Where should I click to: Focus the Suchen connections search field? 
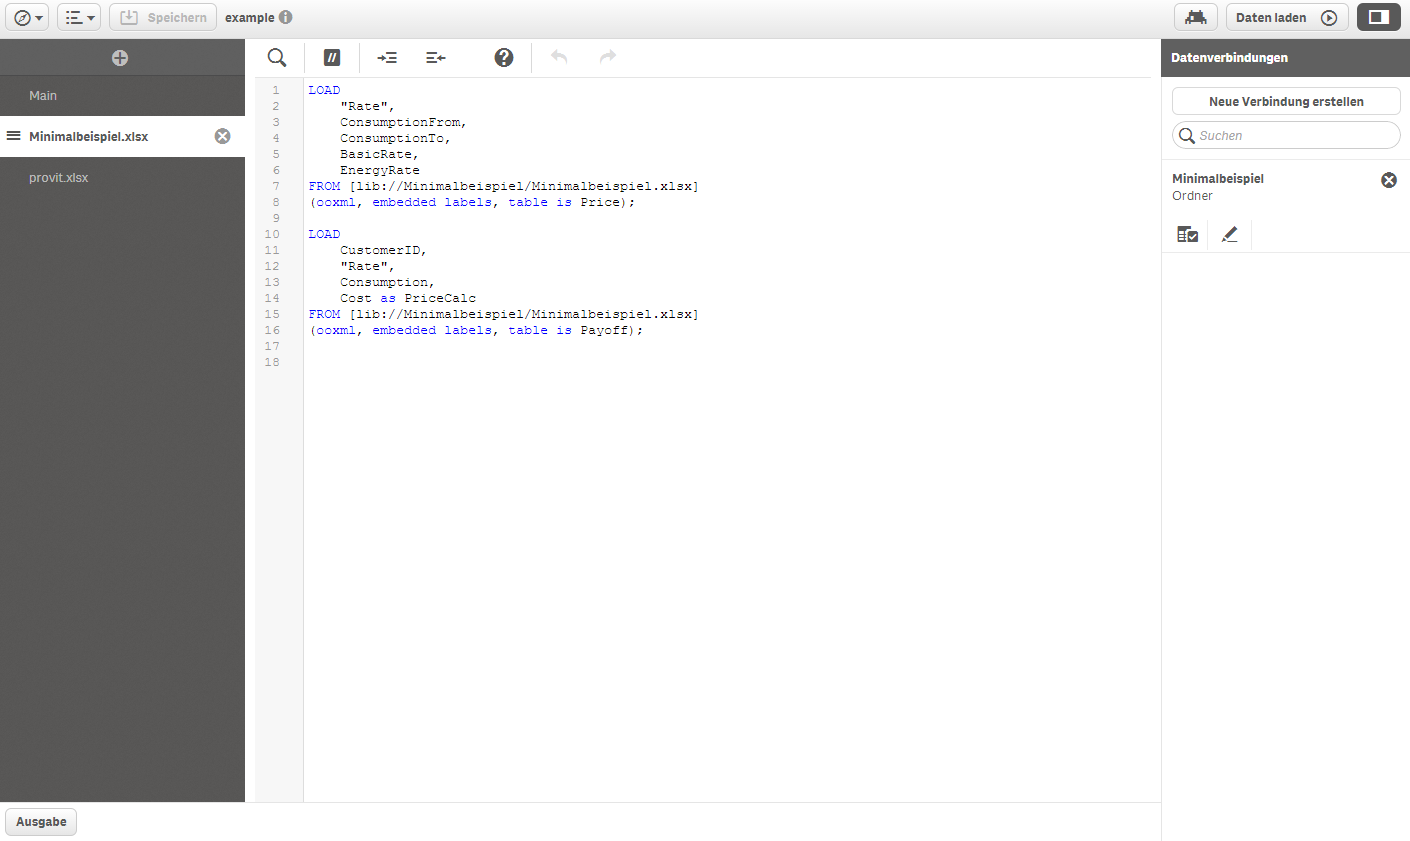click(1286, 135)
